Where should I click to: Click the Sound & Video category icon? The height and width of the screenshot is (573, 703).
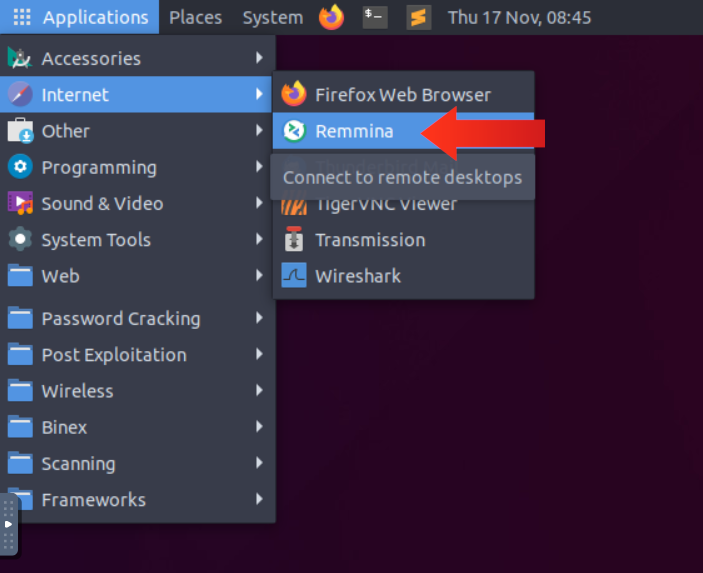tap(21, 204)
